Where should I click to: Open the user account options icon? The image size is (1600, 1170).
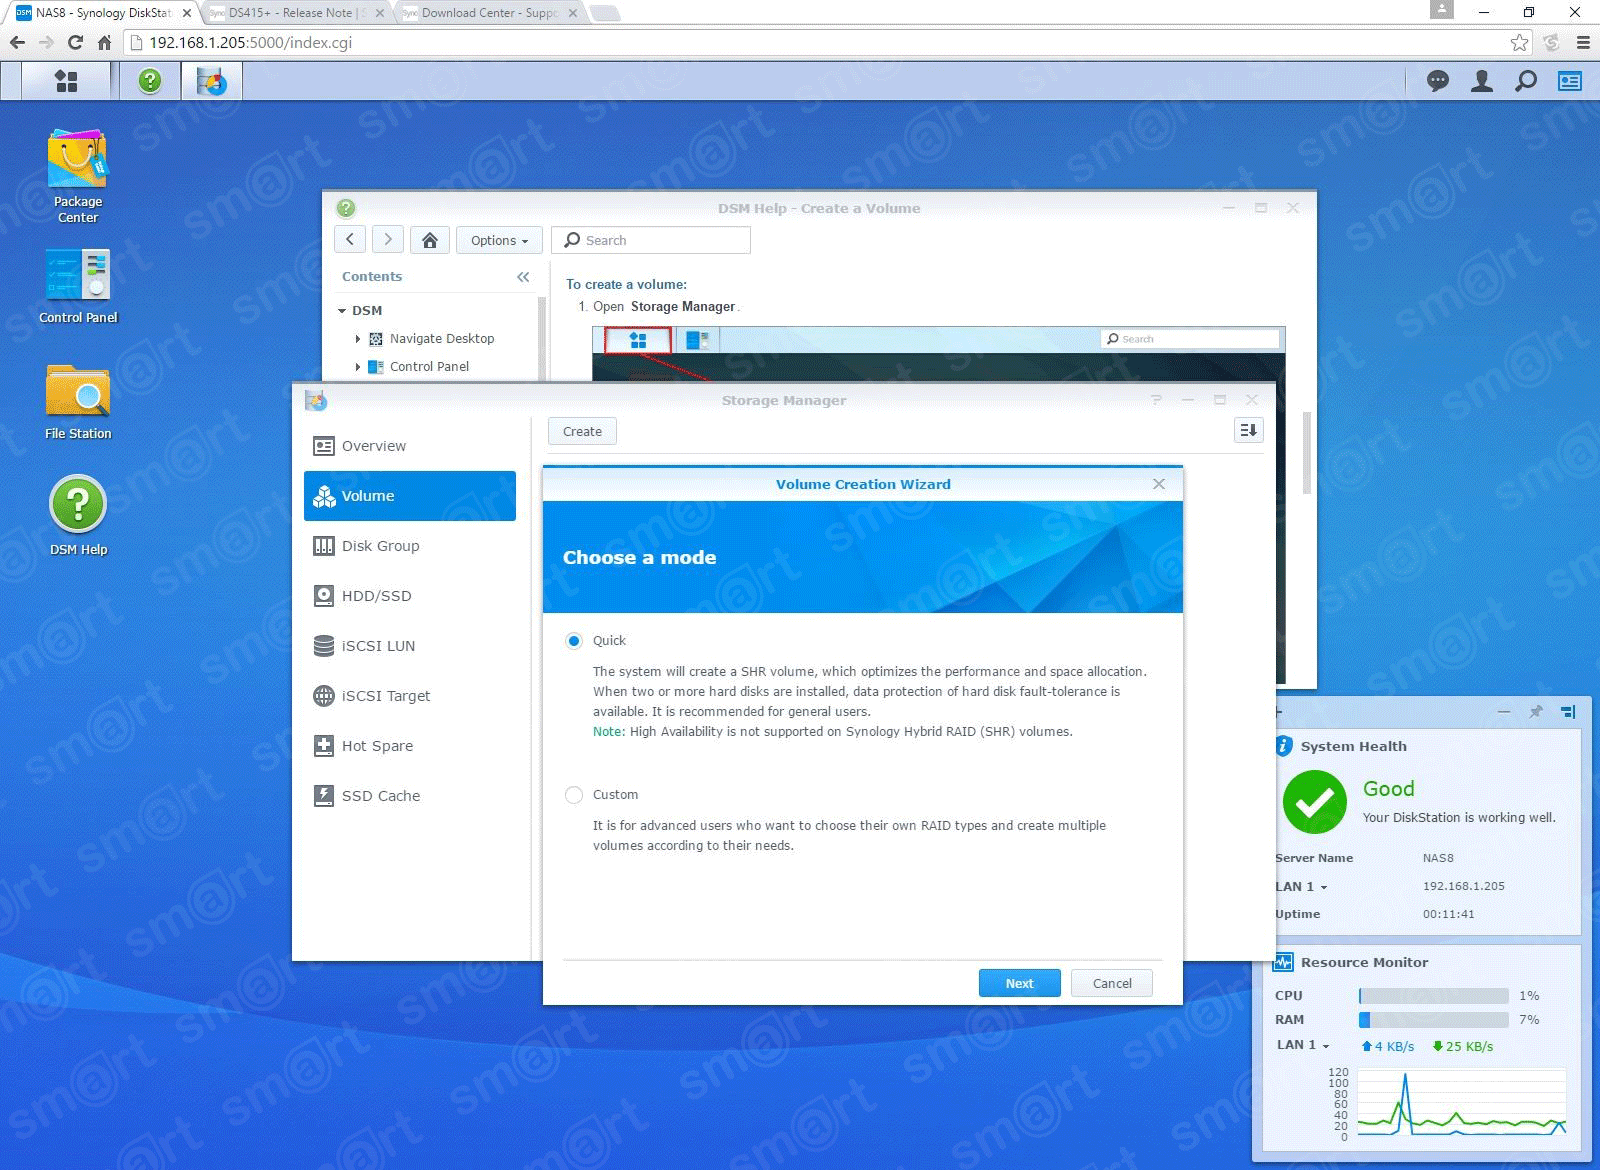[1482, 81]
